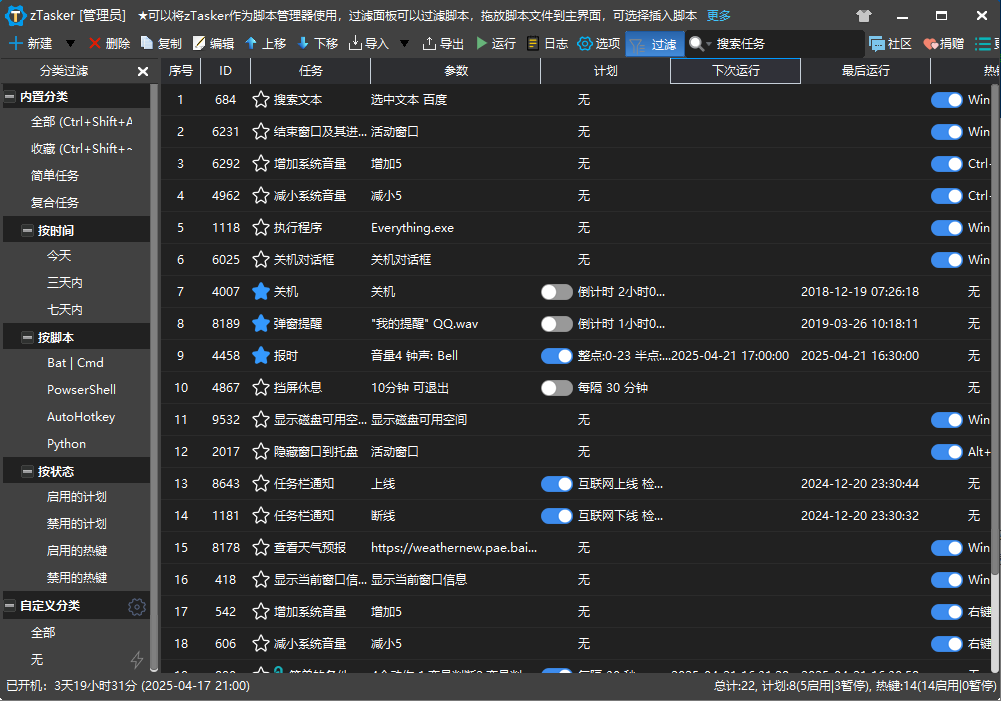The image size is (1001, 701).
Task: Enable the 关机 countdown timer toggle
Action: pos(557,291)
